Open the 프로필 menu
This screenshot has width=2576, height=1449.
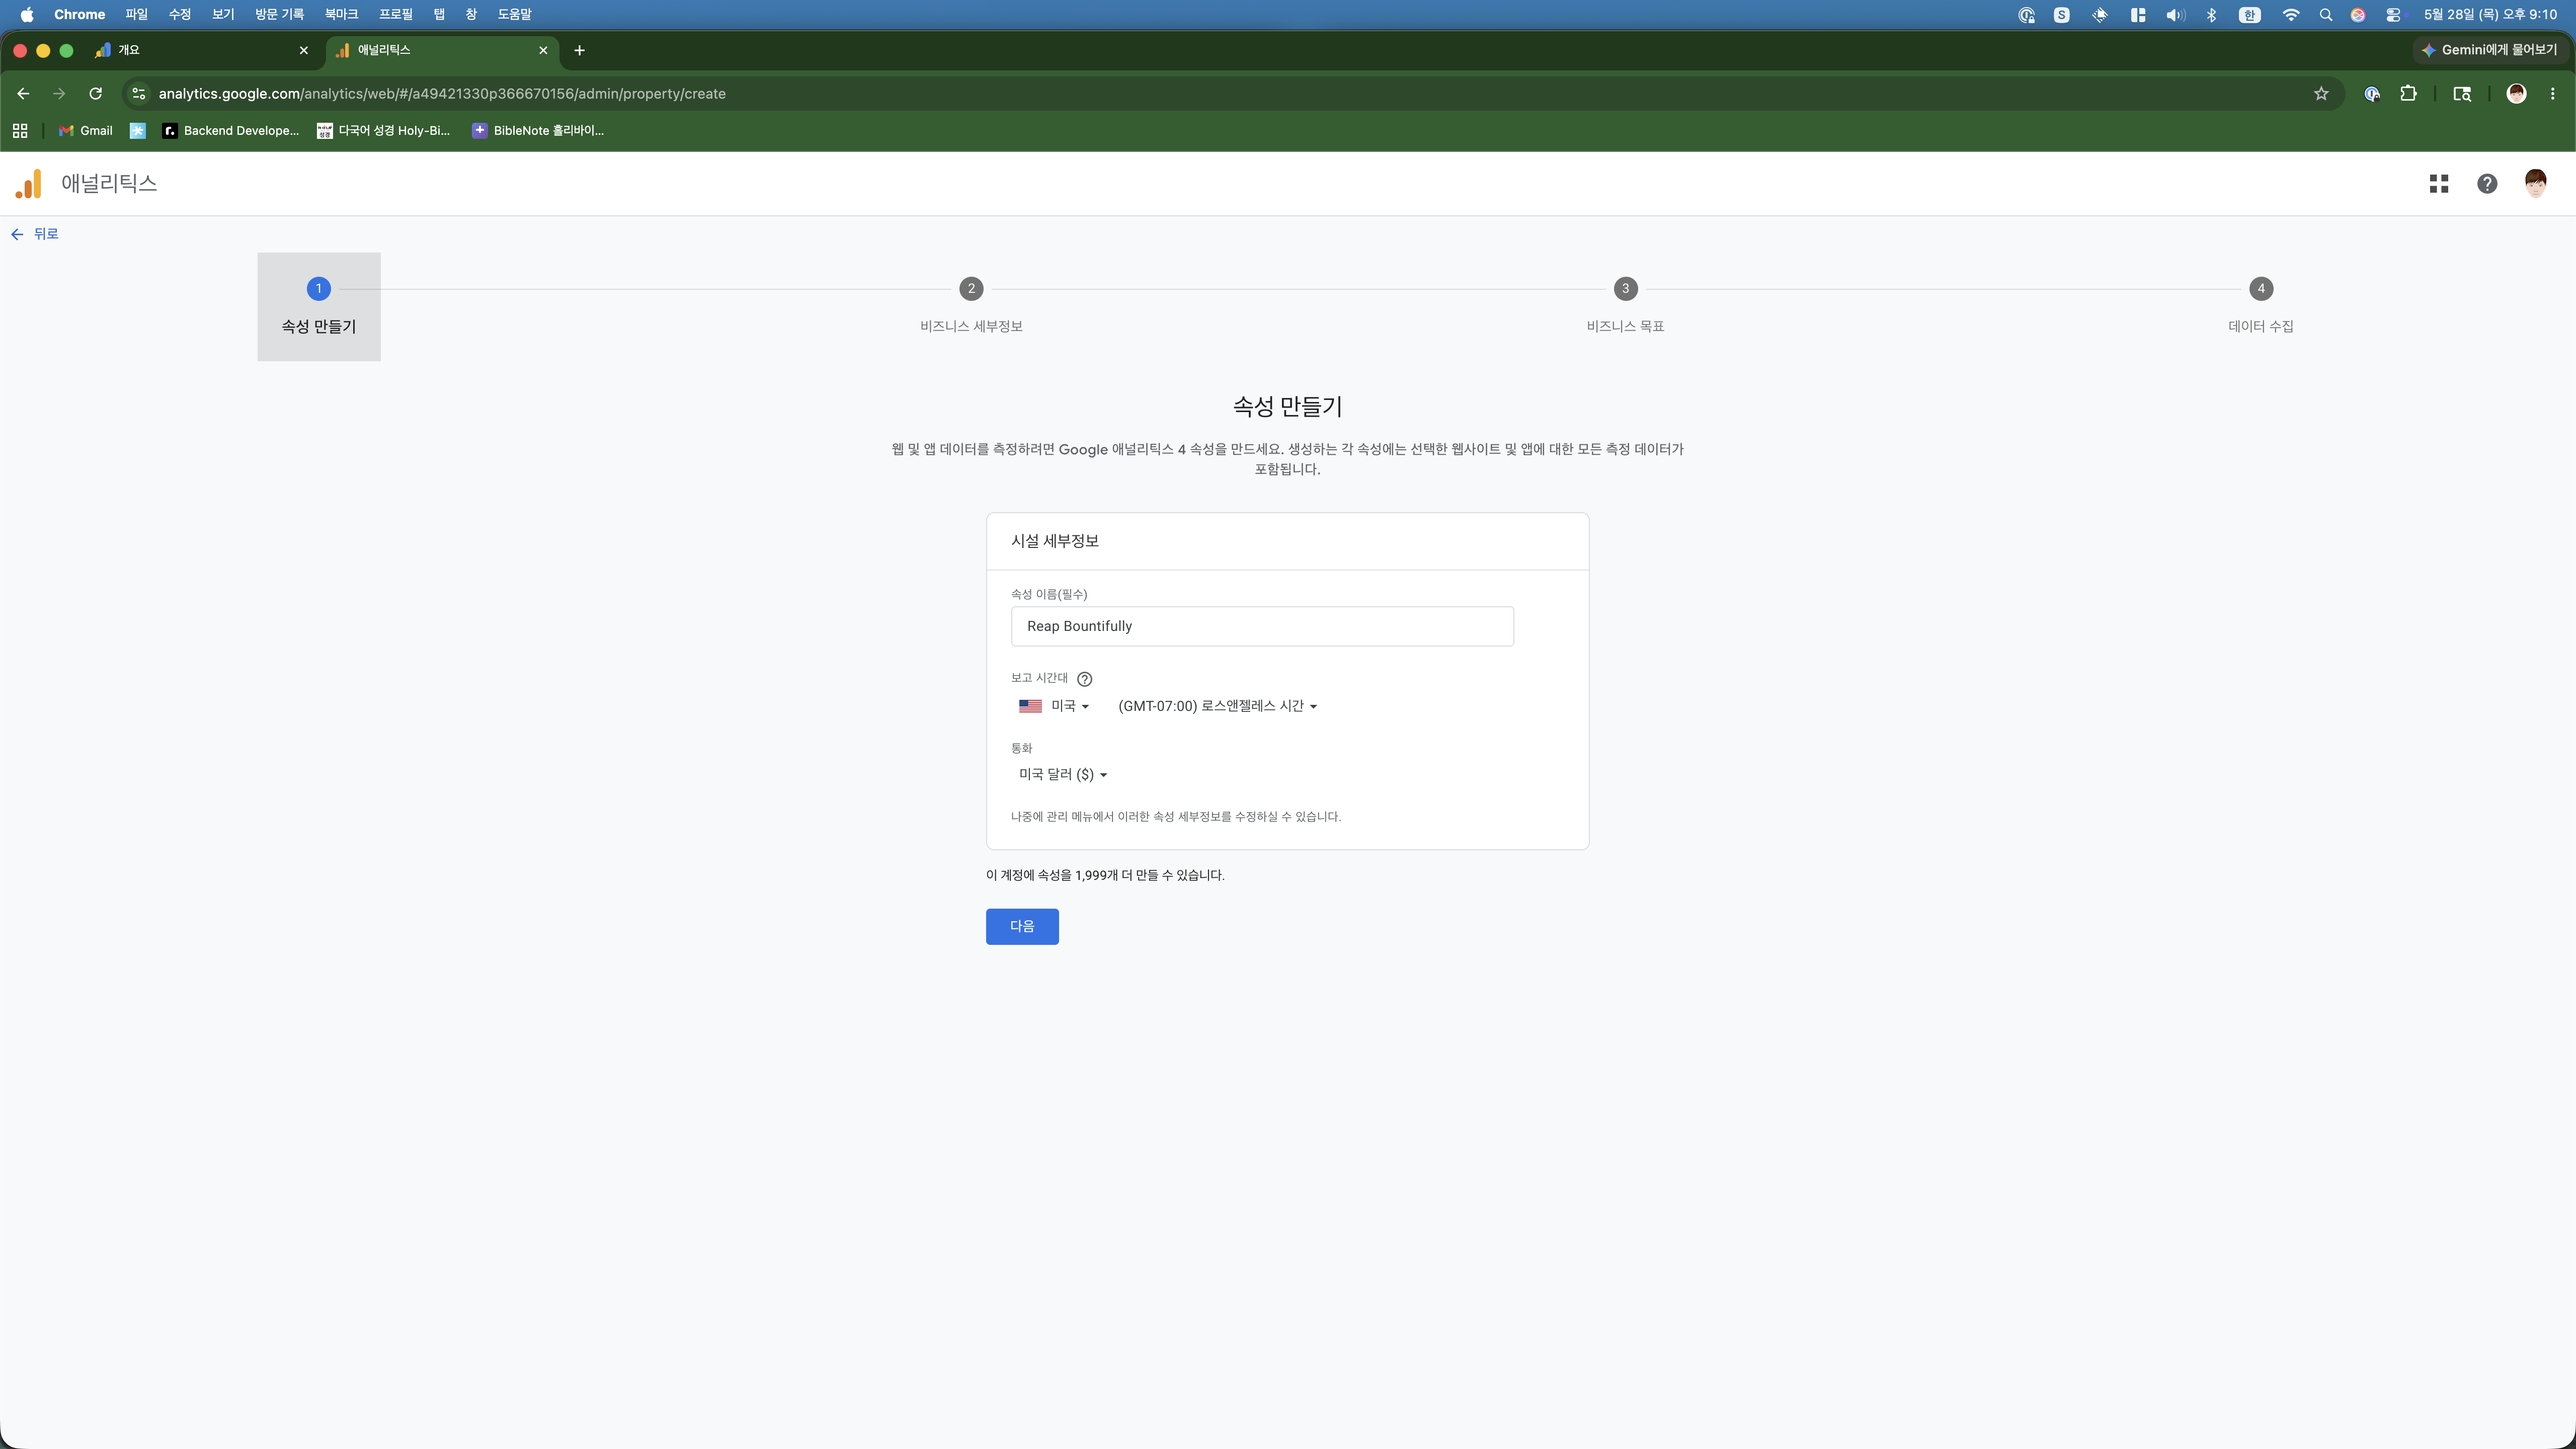point(396,15)
